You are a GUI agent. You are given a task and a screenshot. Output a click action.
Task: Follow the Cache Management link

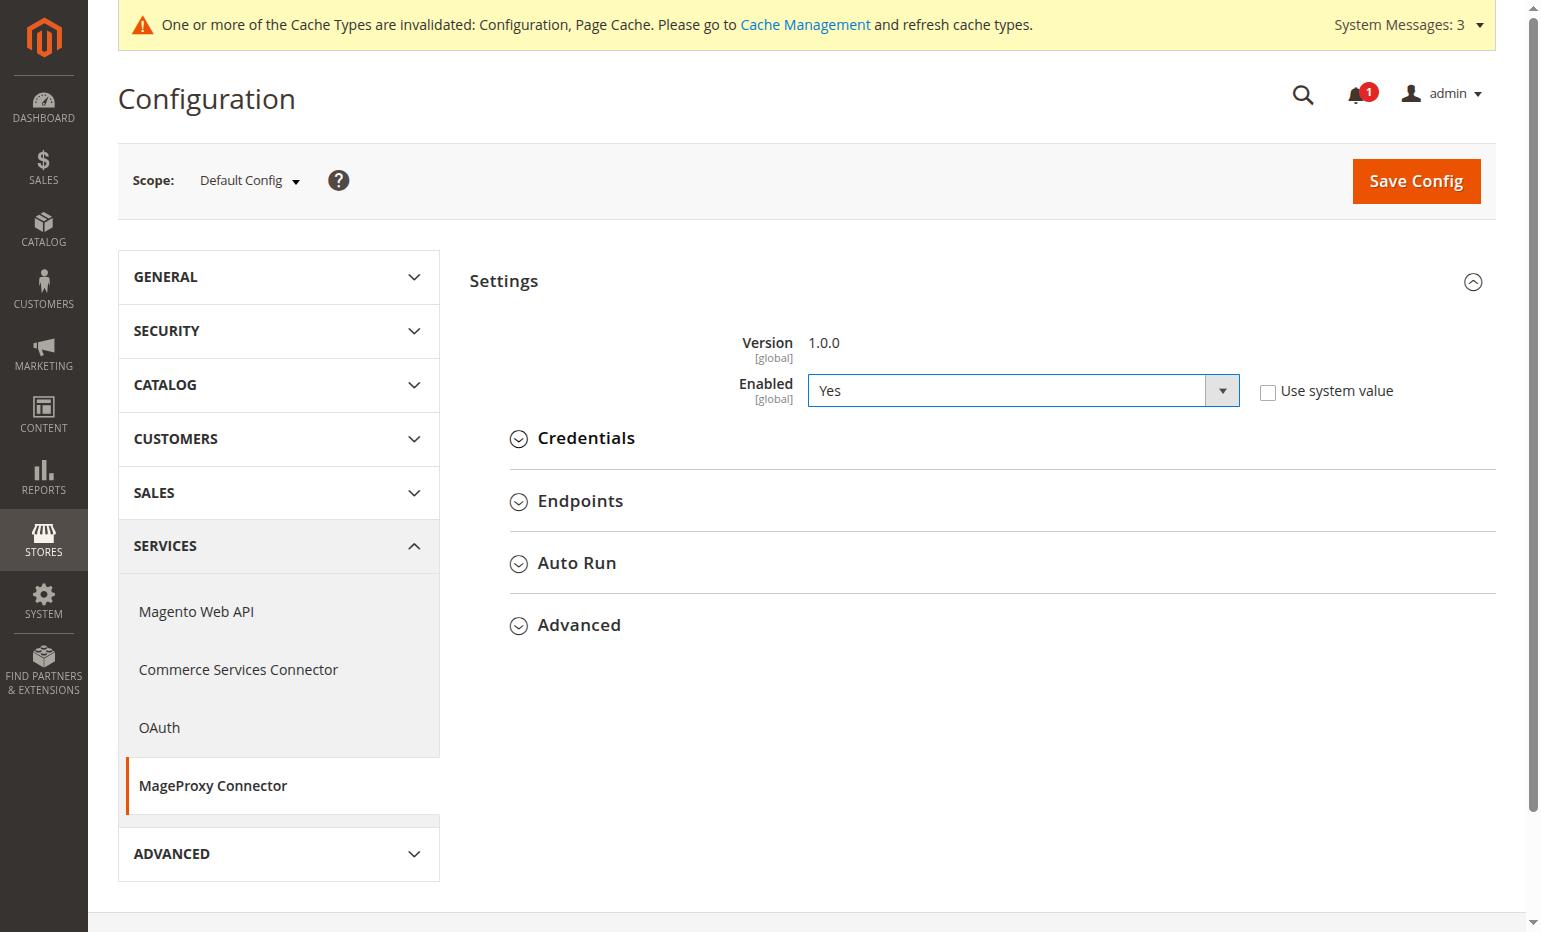tap(805, 25)
